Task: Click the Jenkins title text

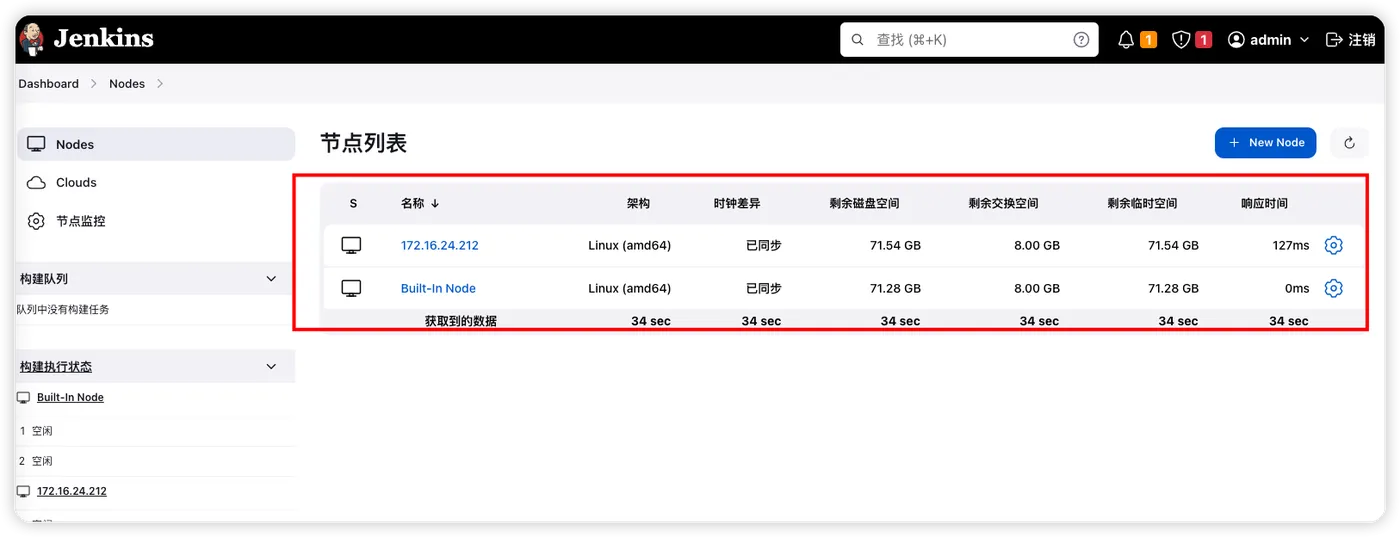Action: tap(104, 39)
